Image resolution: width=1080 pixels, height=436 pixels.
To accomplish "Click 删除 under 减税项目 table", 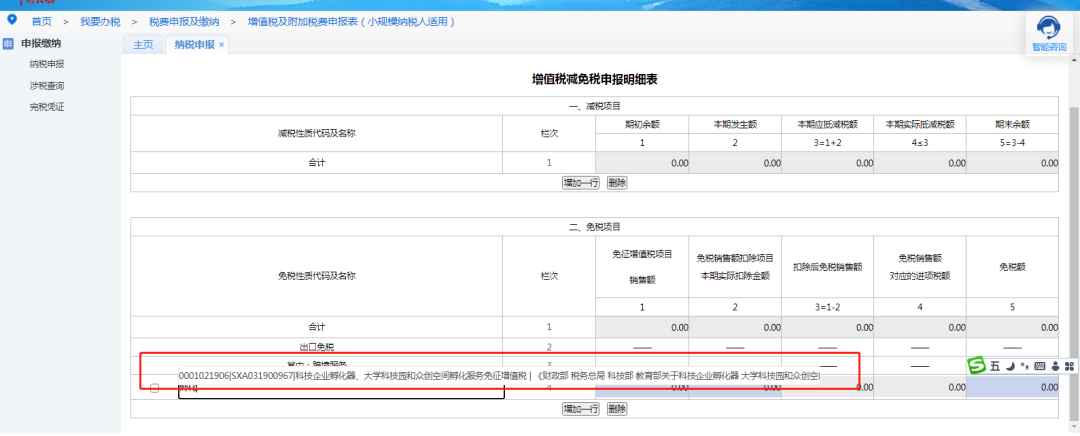I will (x=617, y=183).
